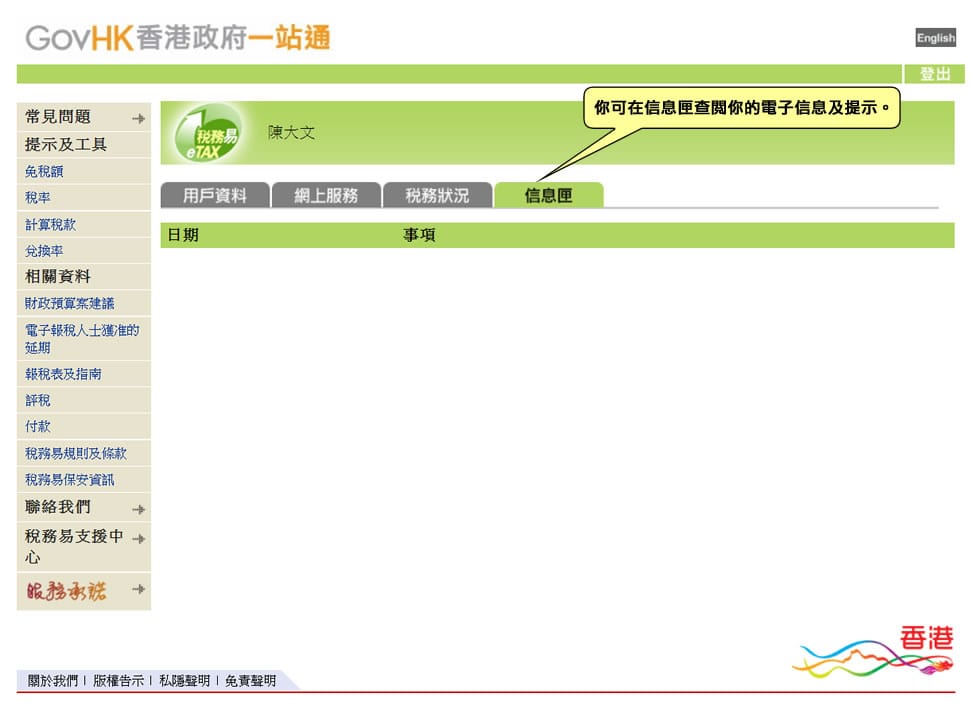This screenshot has width=973, height=717.
Task: Open 私隱聲明 in the footer
Action: tap(184, 681)
